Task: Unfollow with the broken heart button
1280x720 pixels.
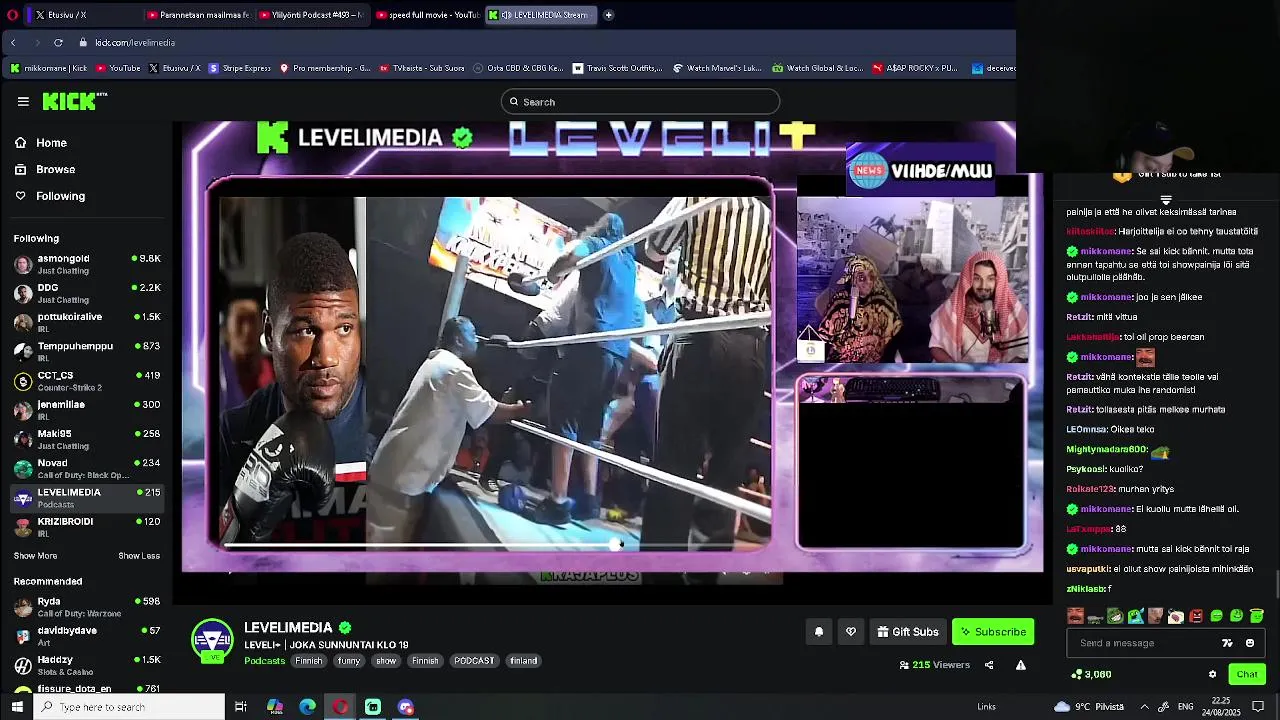Action: pos(851,632)
